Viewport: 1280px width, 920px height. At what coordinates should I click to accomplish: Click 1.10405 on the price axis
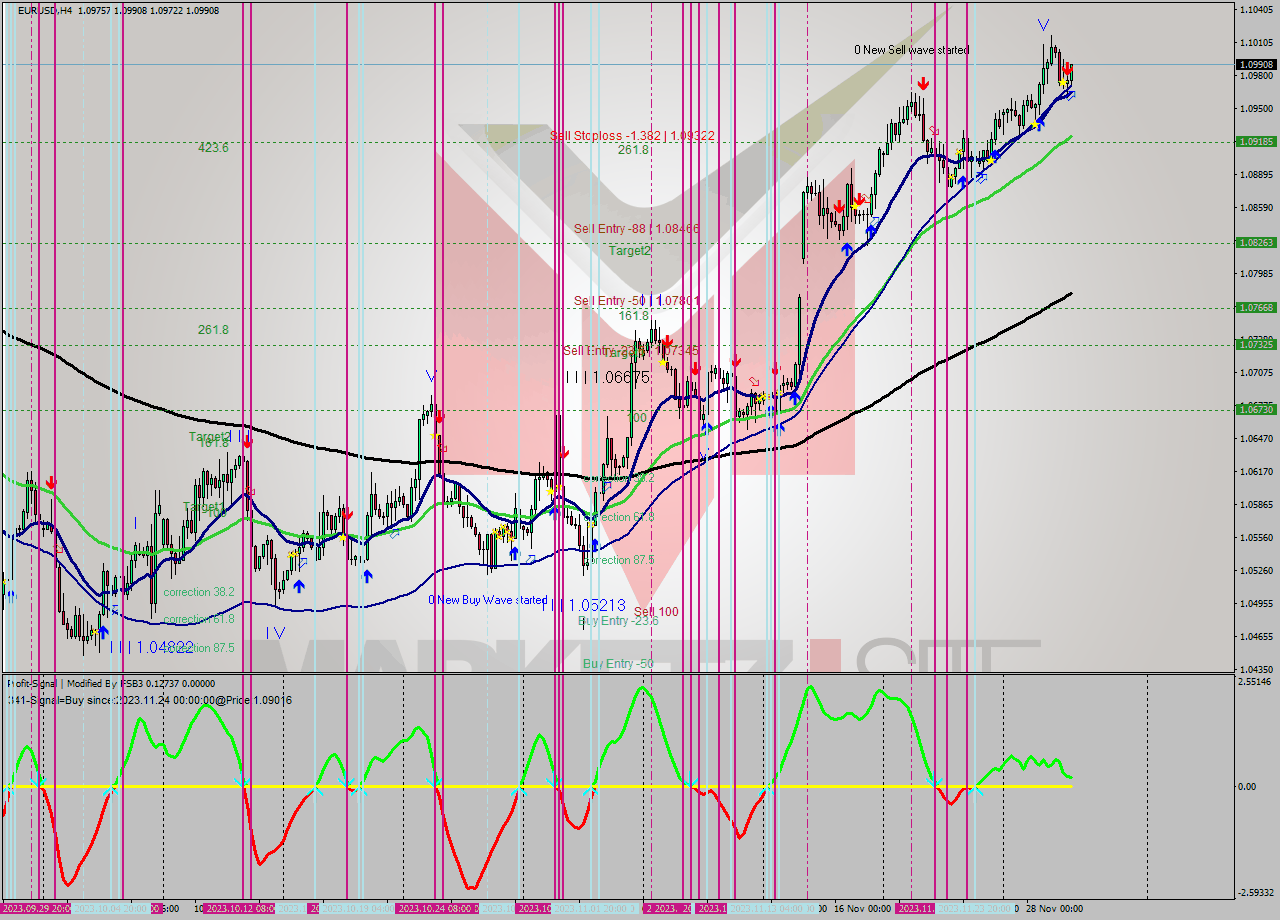coord(1256,10)
